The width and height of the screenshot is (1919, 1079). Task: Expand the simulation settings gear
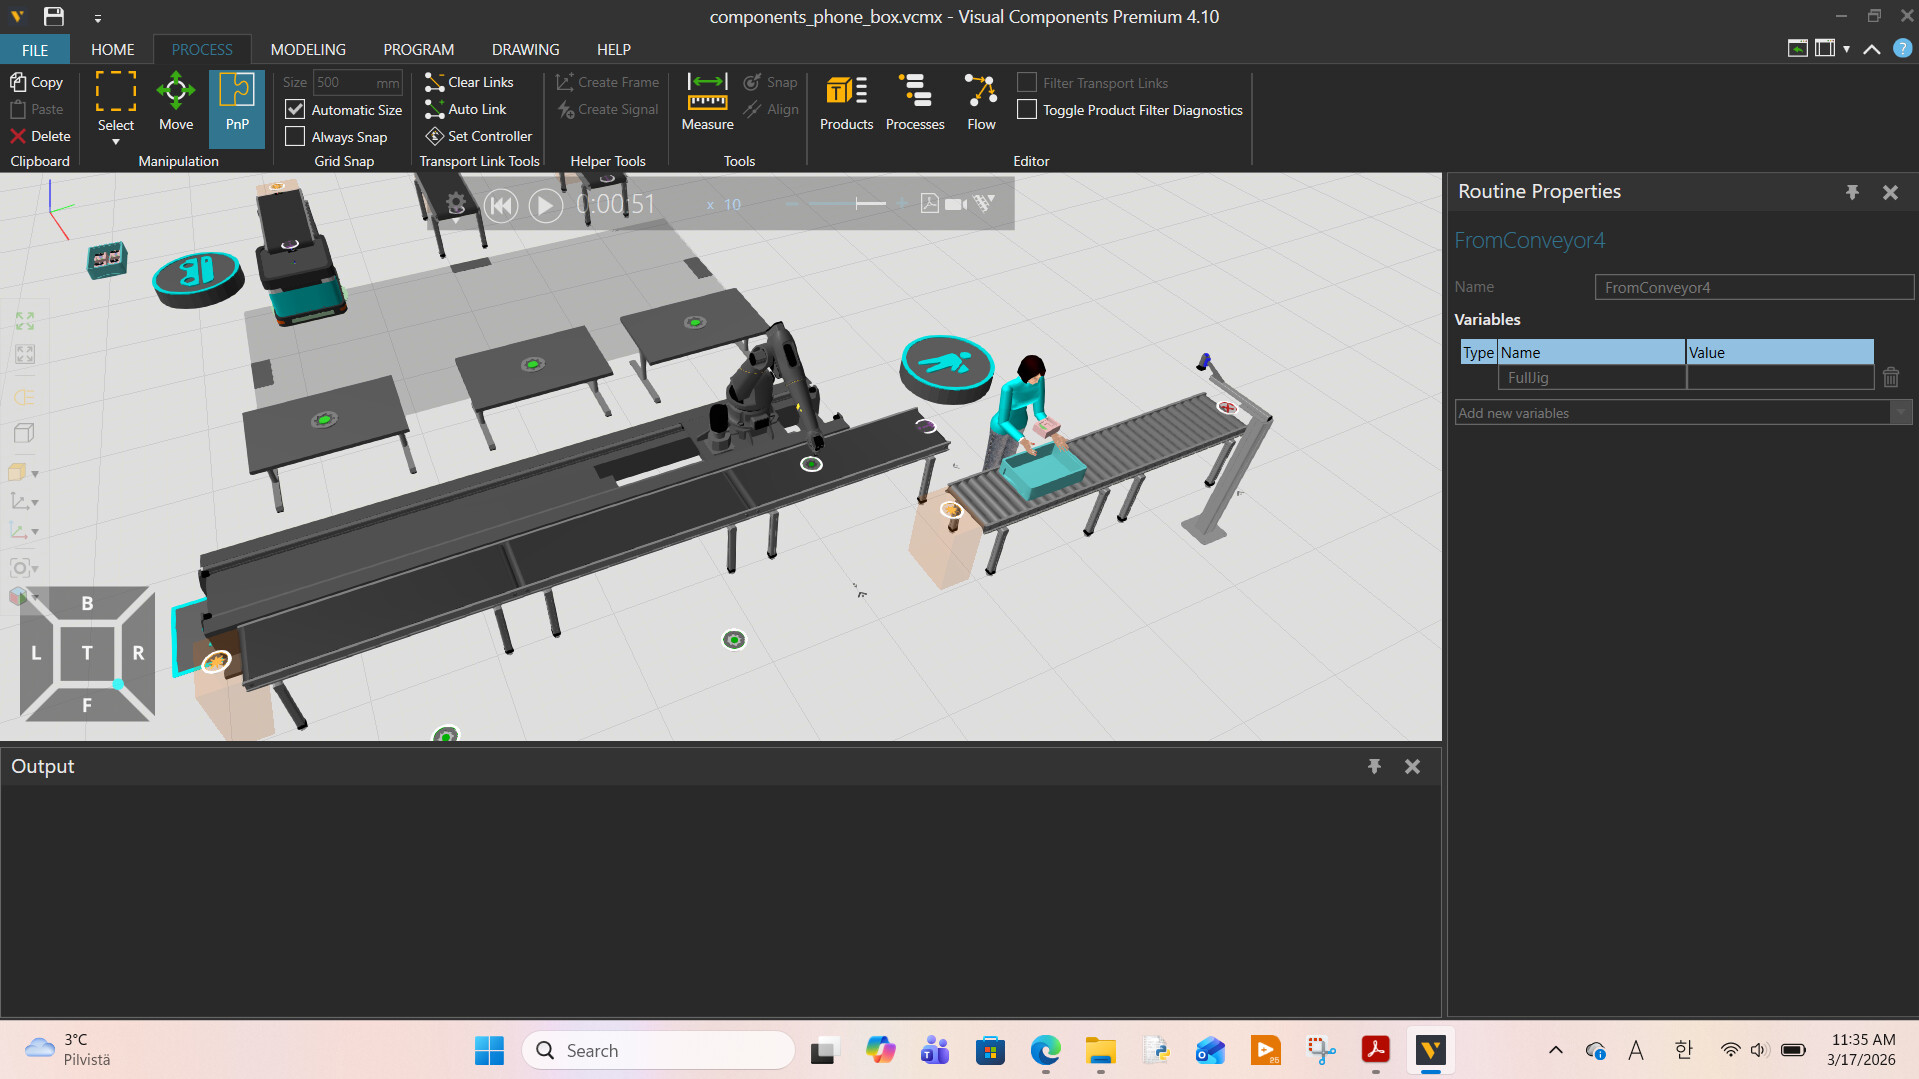coord(456,204)
